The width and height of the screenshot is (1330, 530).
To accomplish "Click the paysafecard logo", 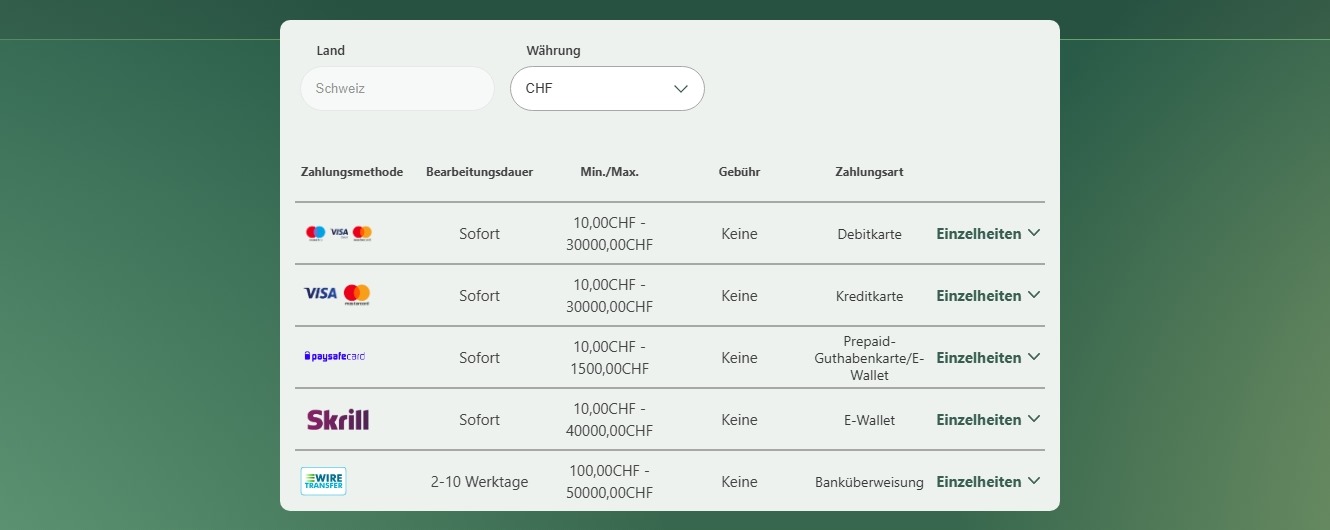I will 335,356.
